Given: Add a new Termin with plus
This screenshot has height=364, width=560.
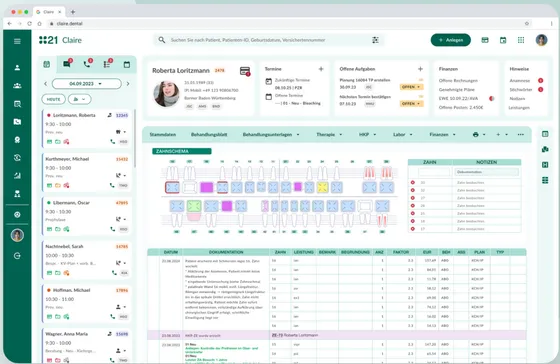Looking at the screenshot, I should point(321,69).
